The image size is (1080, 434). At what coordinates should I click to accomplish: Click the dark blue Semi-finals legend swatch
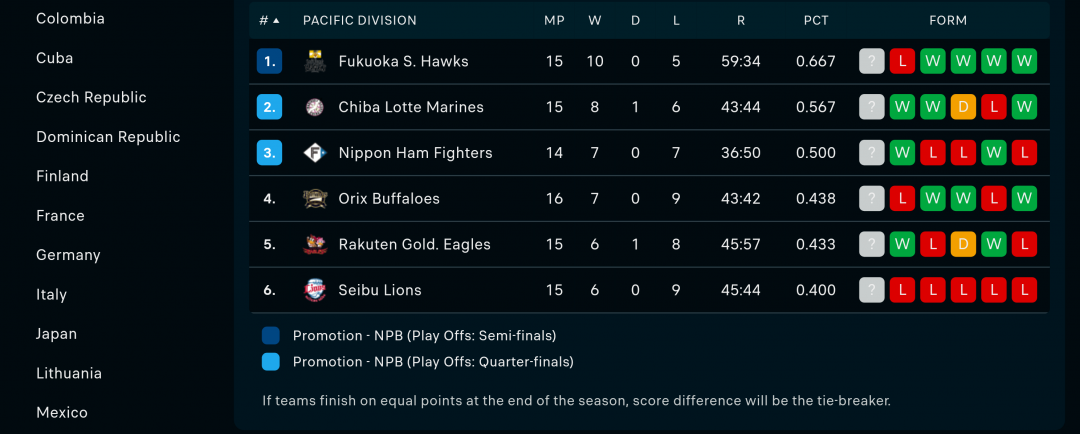(271, 335)
